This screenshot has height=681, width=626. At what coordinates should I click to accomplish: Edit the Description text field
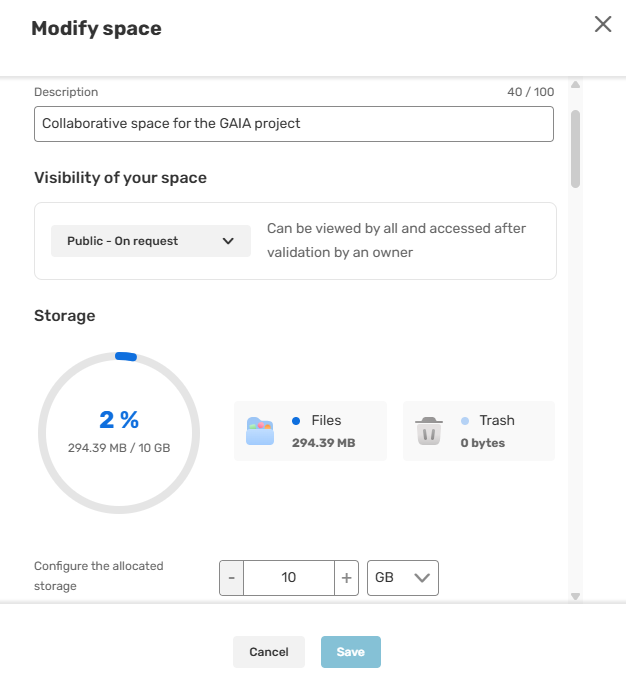click(x=294, y=124)
